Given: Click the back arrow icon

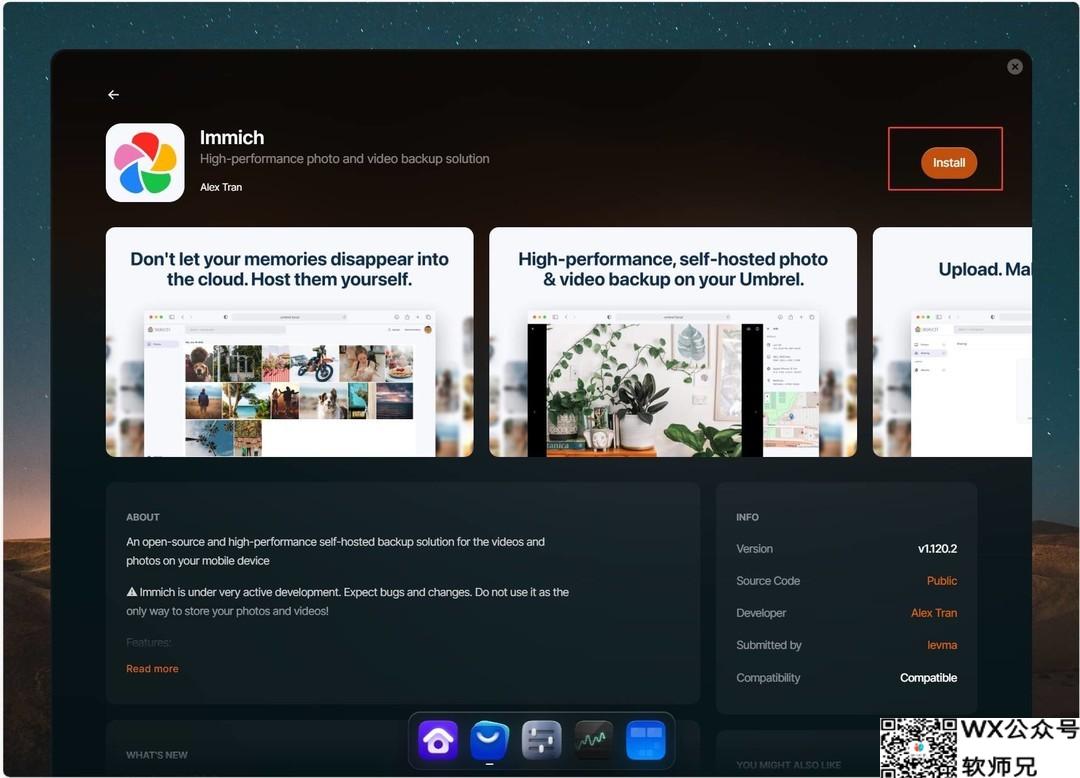Looking at the screenshot, I should (114, 94).
